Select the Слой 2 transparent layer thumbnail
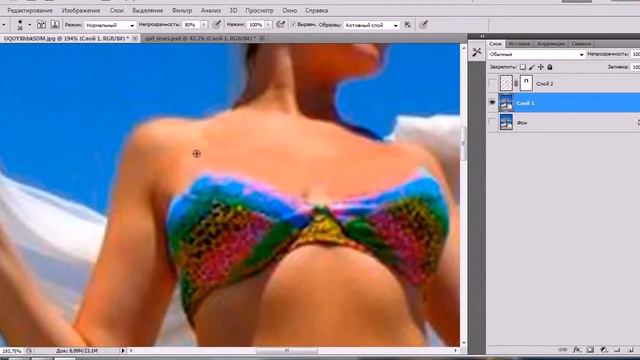The image size is (640, 360). click(506, 84)
